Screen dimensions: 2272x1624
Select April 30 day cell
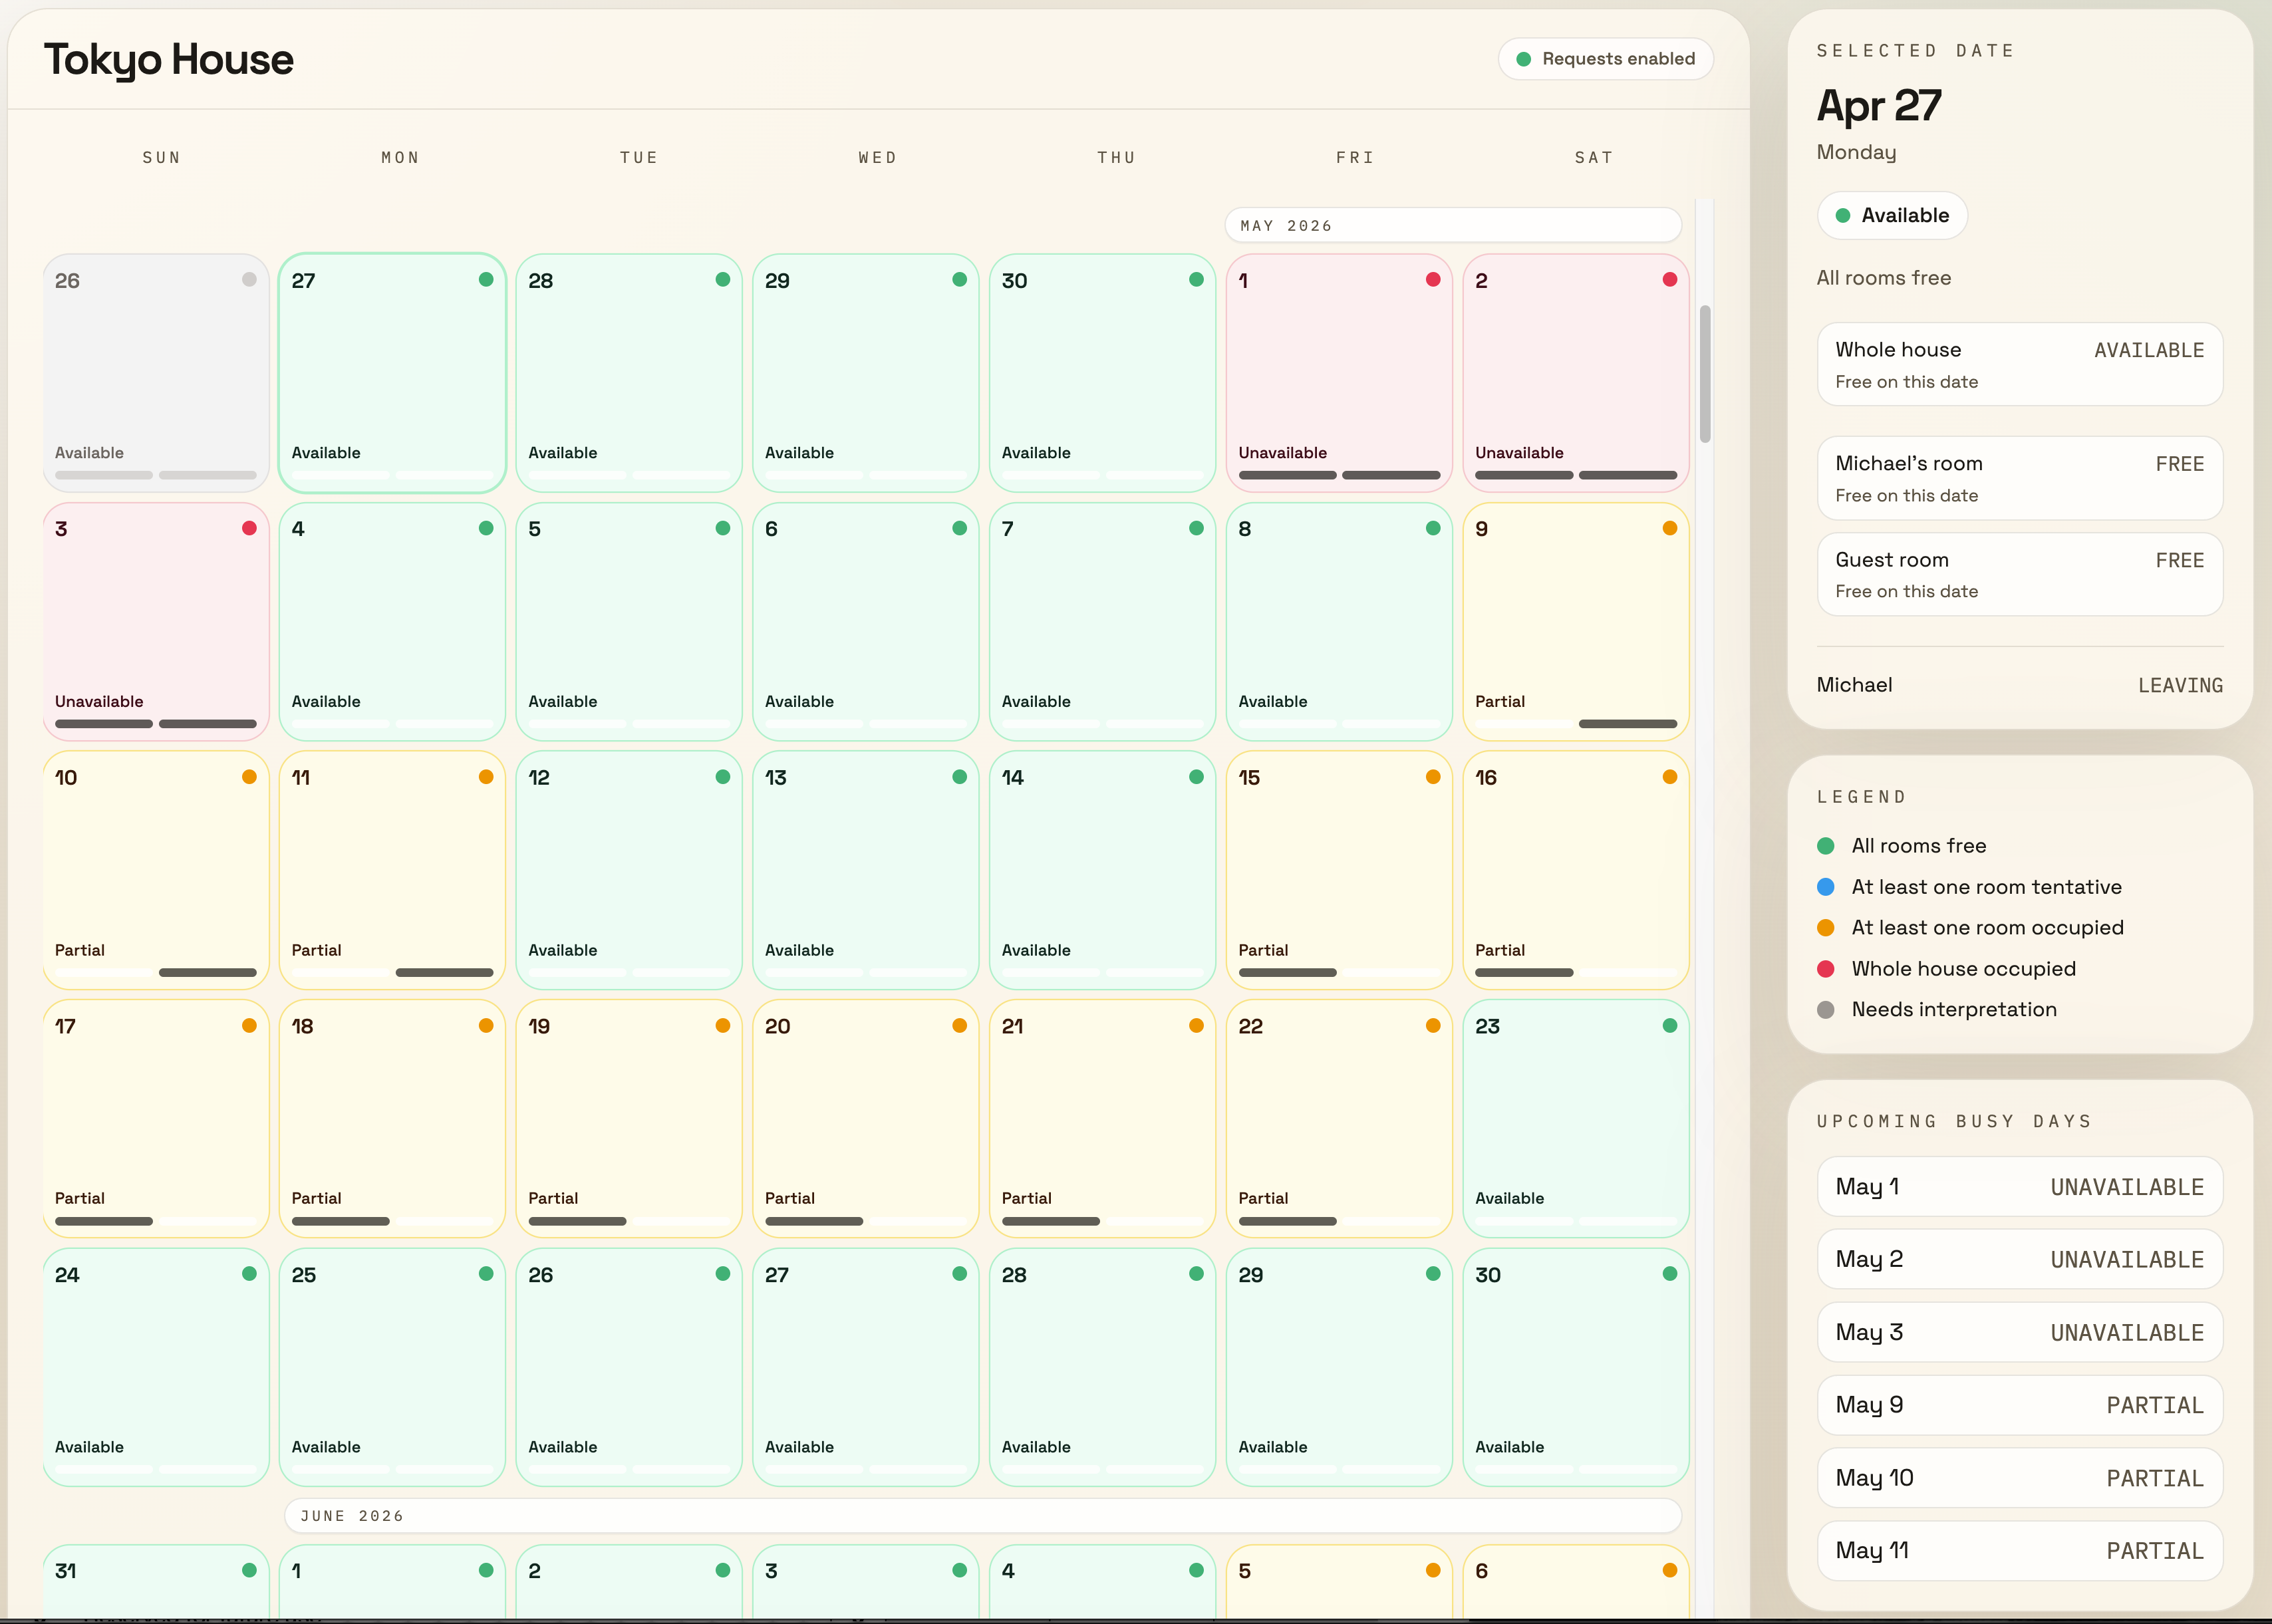[1102, 372]
